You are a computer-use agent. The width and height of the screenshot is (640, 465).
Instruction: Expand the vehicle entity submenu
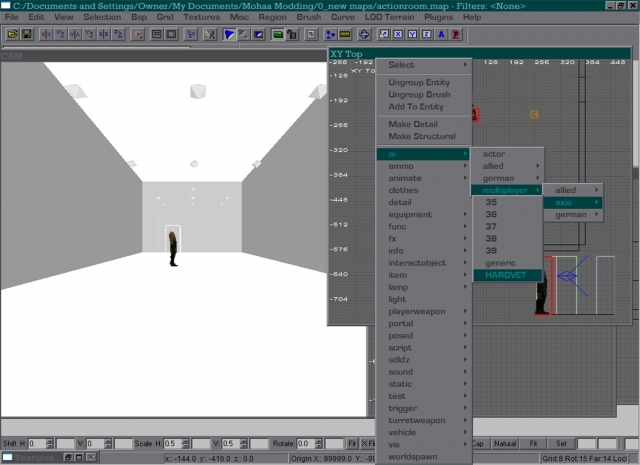pos(424,432)
